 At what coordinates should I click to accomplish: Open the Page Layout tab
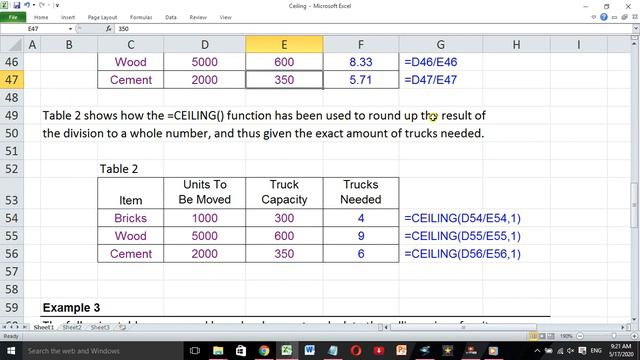click(102, 17)
